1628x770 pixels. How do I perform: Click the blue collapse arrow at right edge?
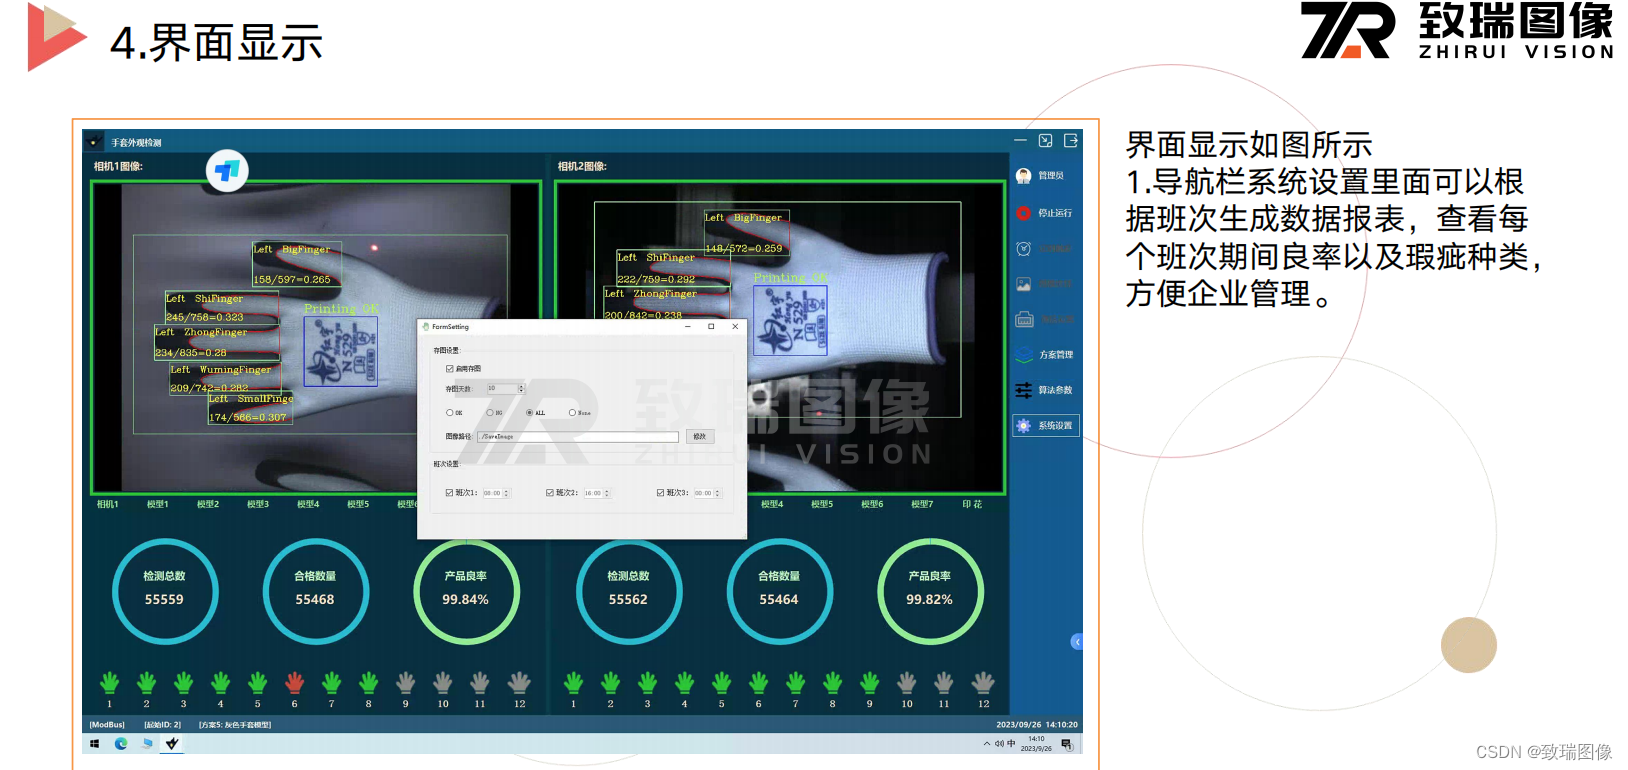1077,642
